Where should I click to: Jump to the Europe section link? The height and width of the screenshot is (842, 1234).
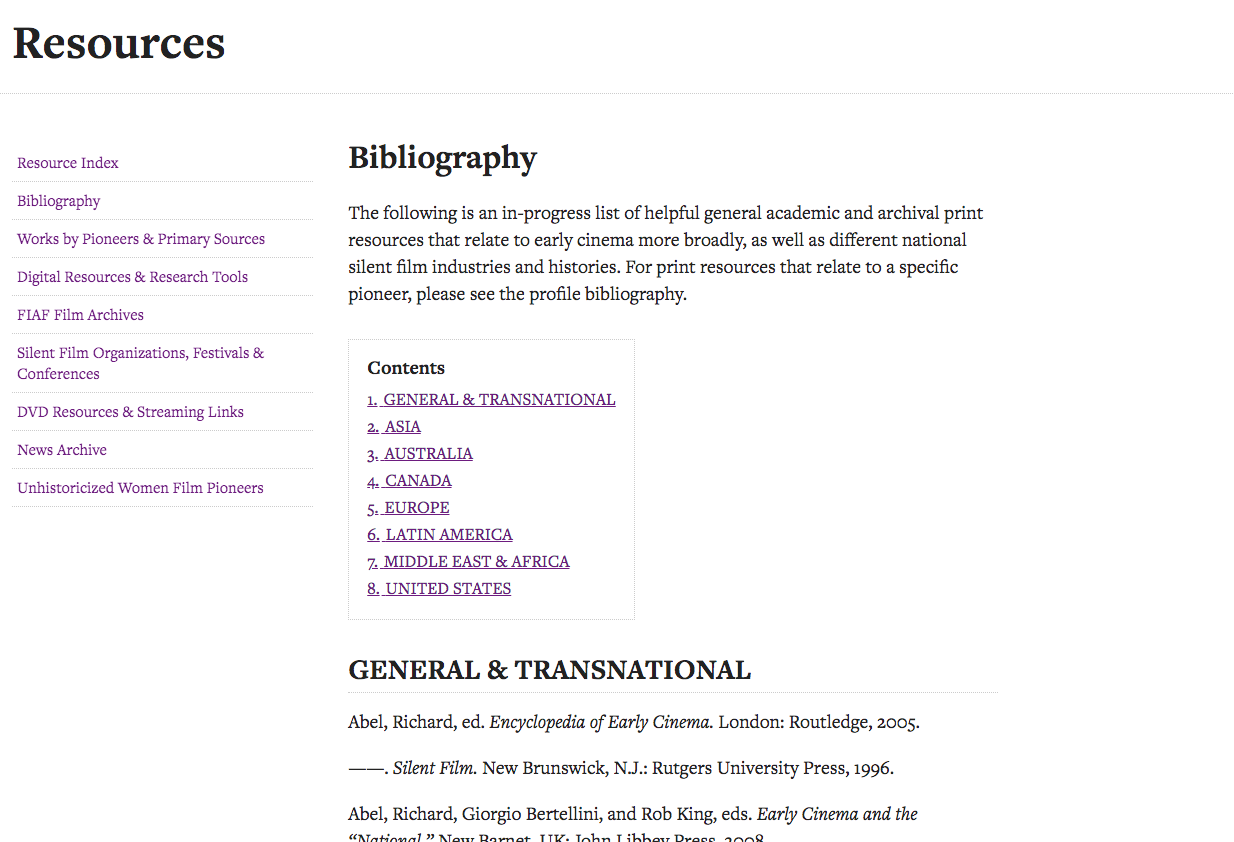pos(408,508)
